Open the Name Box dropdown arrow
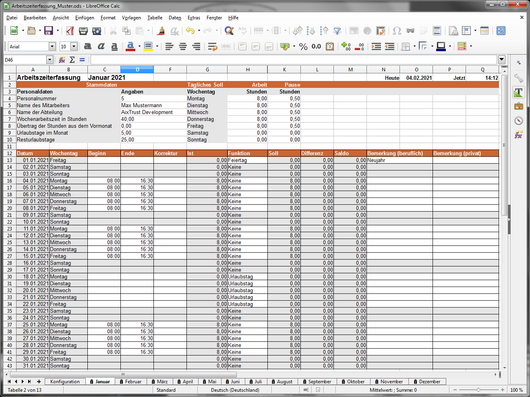This screenshot has width=530, height=397. (50, 60)
